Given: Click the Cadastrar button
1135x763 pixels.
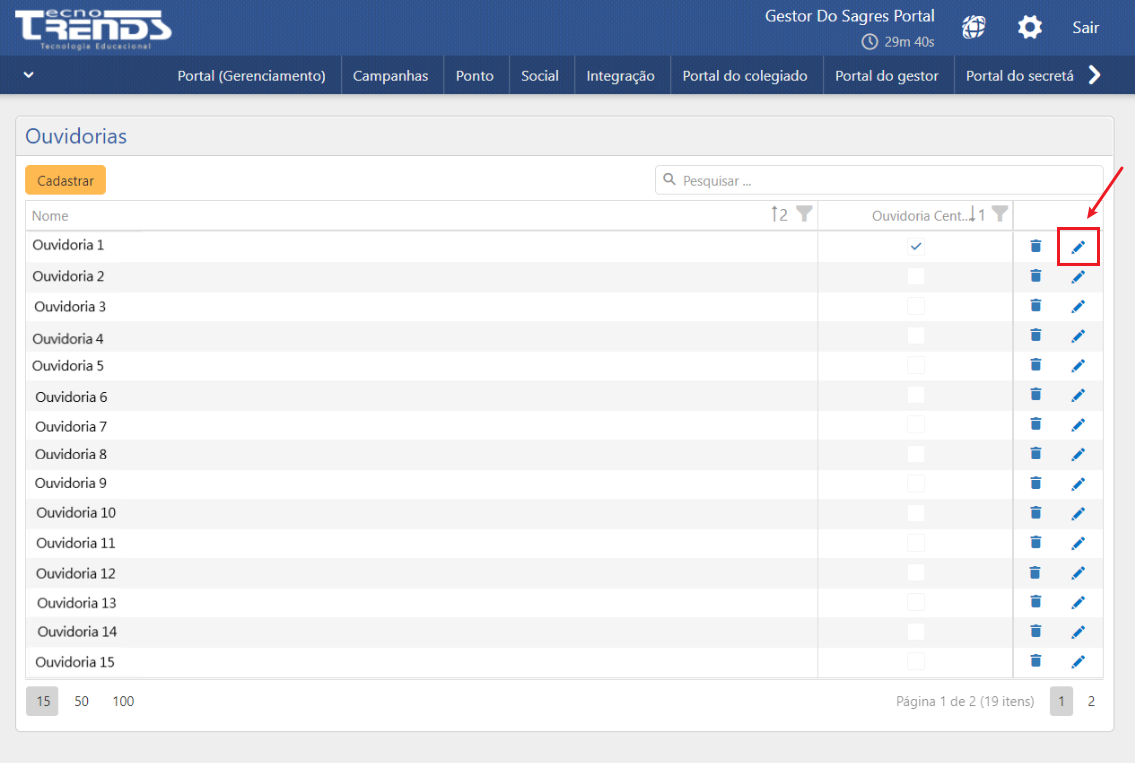Looking at the screenshot, I should [65, 181].
